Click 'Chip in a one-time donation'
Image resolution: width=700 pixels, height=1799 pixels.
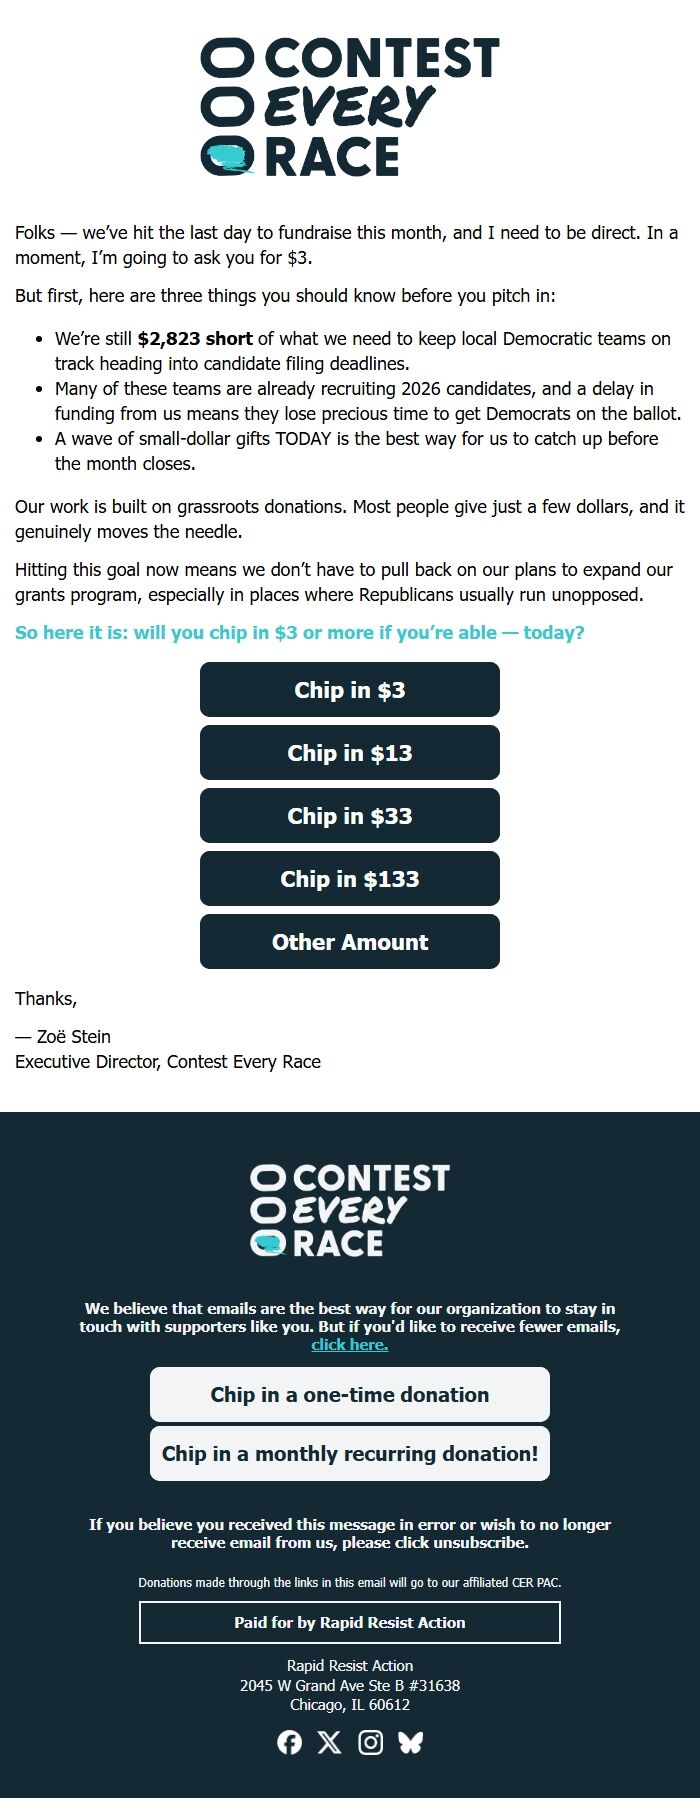coord(349,1394)
